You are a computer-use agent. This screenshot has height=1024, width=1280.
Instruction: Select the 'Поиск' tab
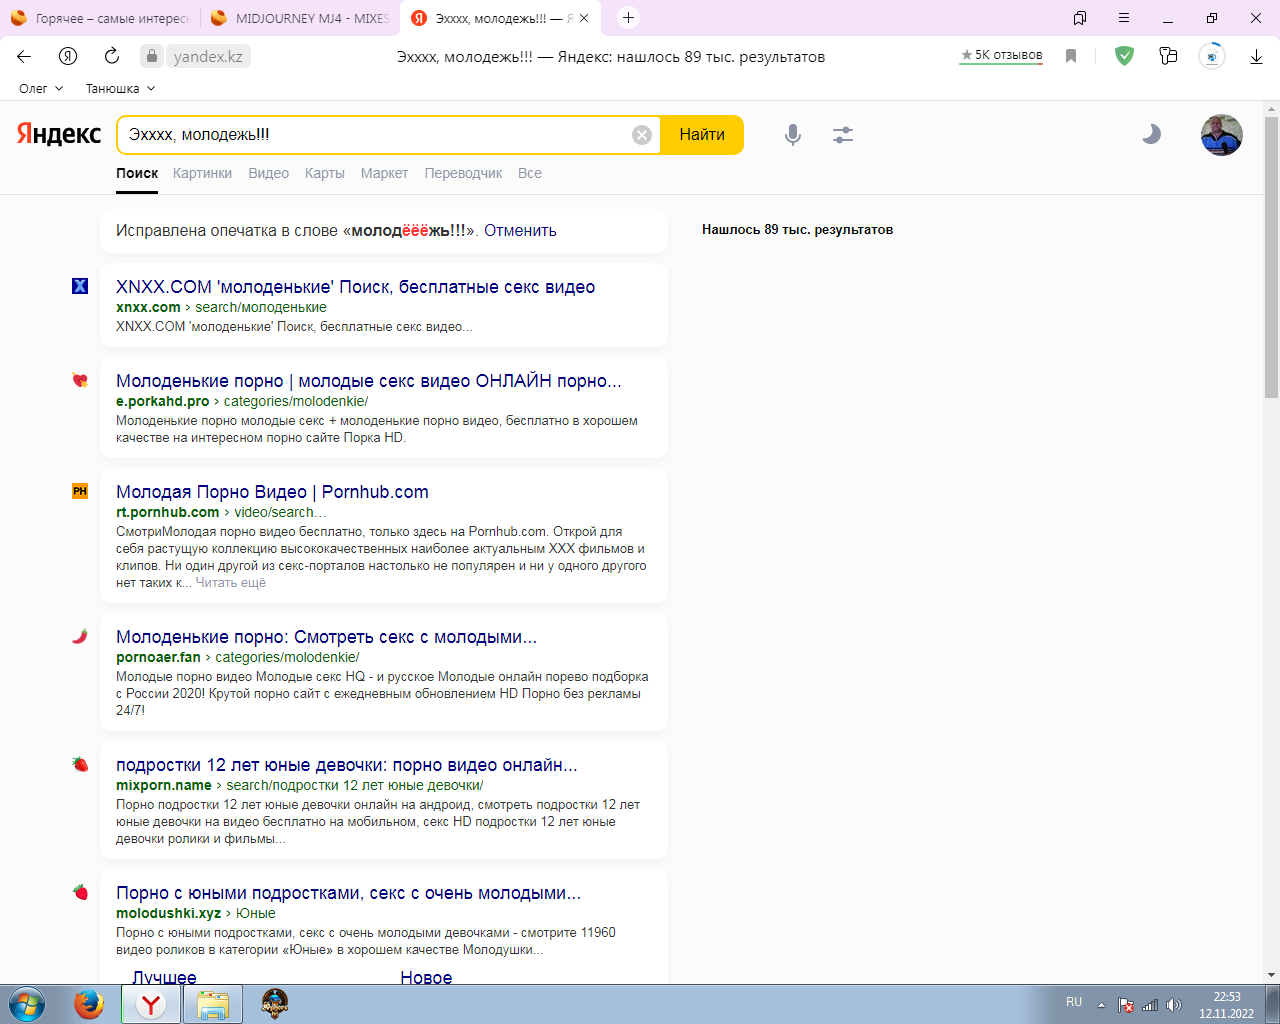pyautogui.click(x=137, y=173)
